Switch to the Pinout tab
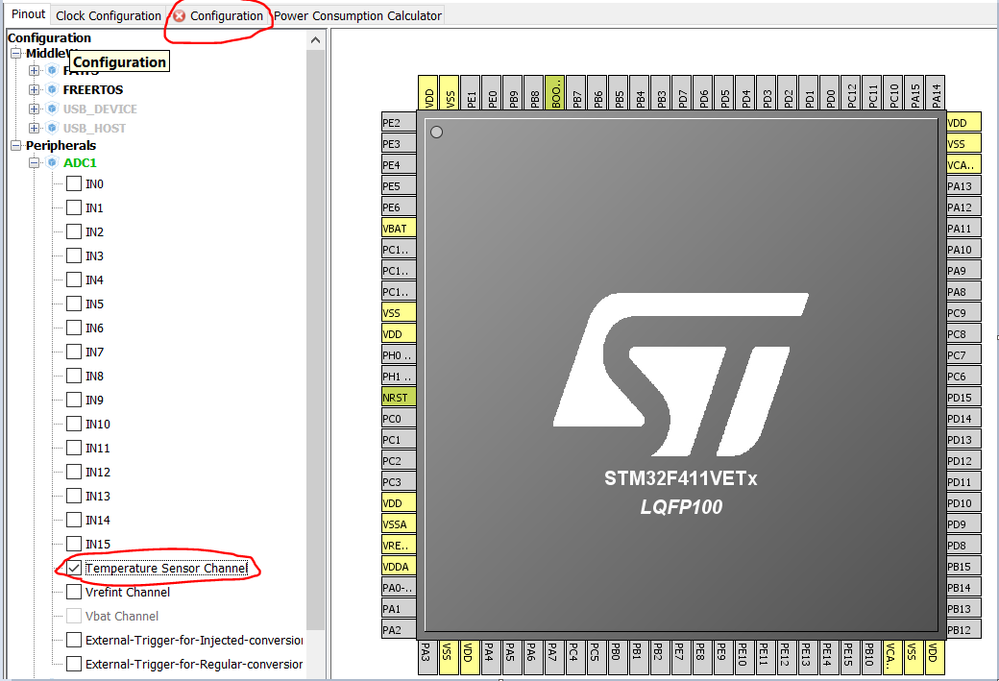 (x=28, y=15)
